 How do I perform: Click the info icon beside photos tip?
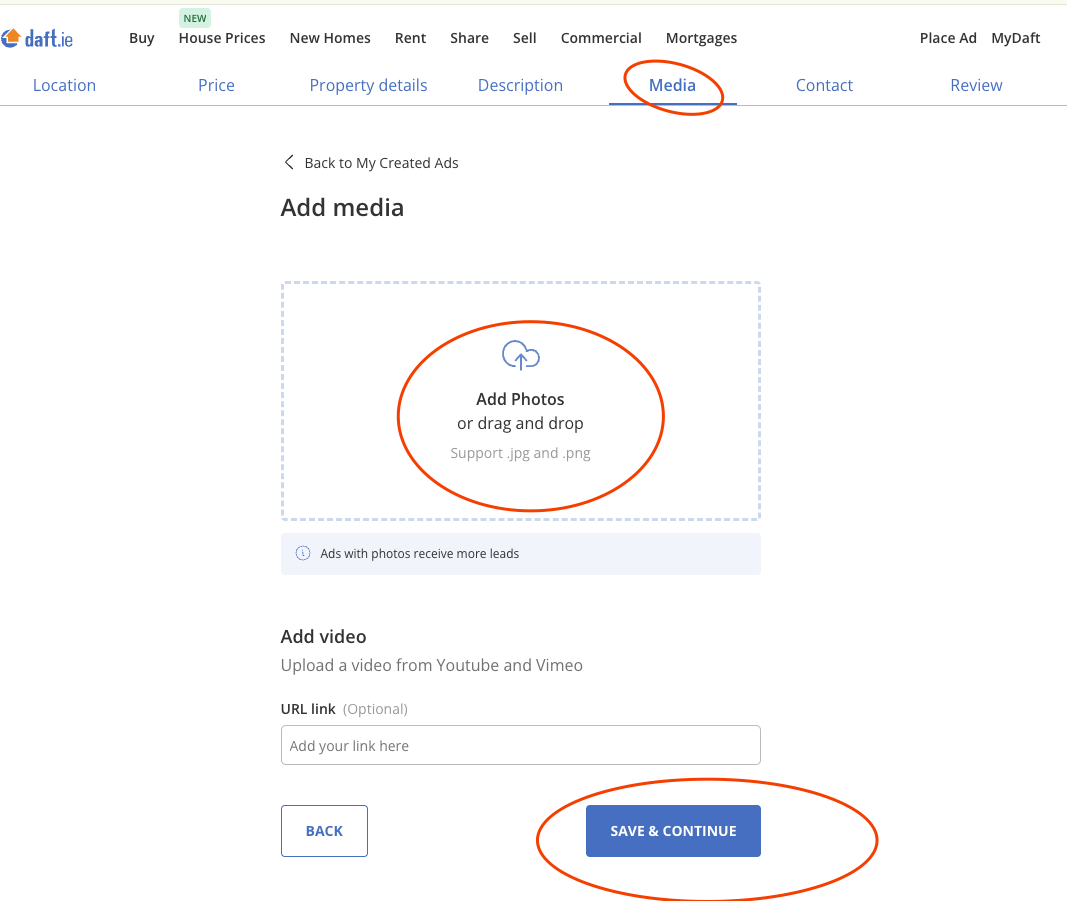pos(302,553)
